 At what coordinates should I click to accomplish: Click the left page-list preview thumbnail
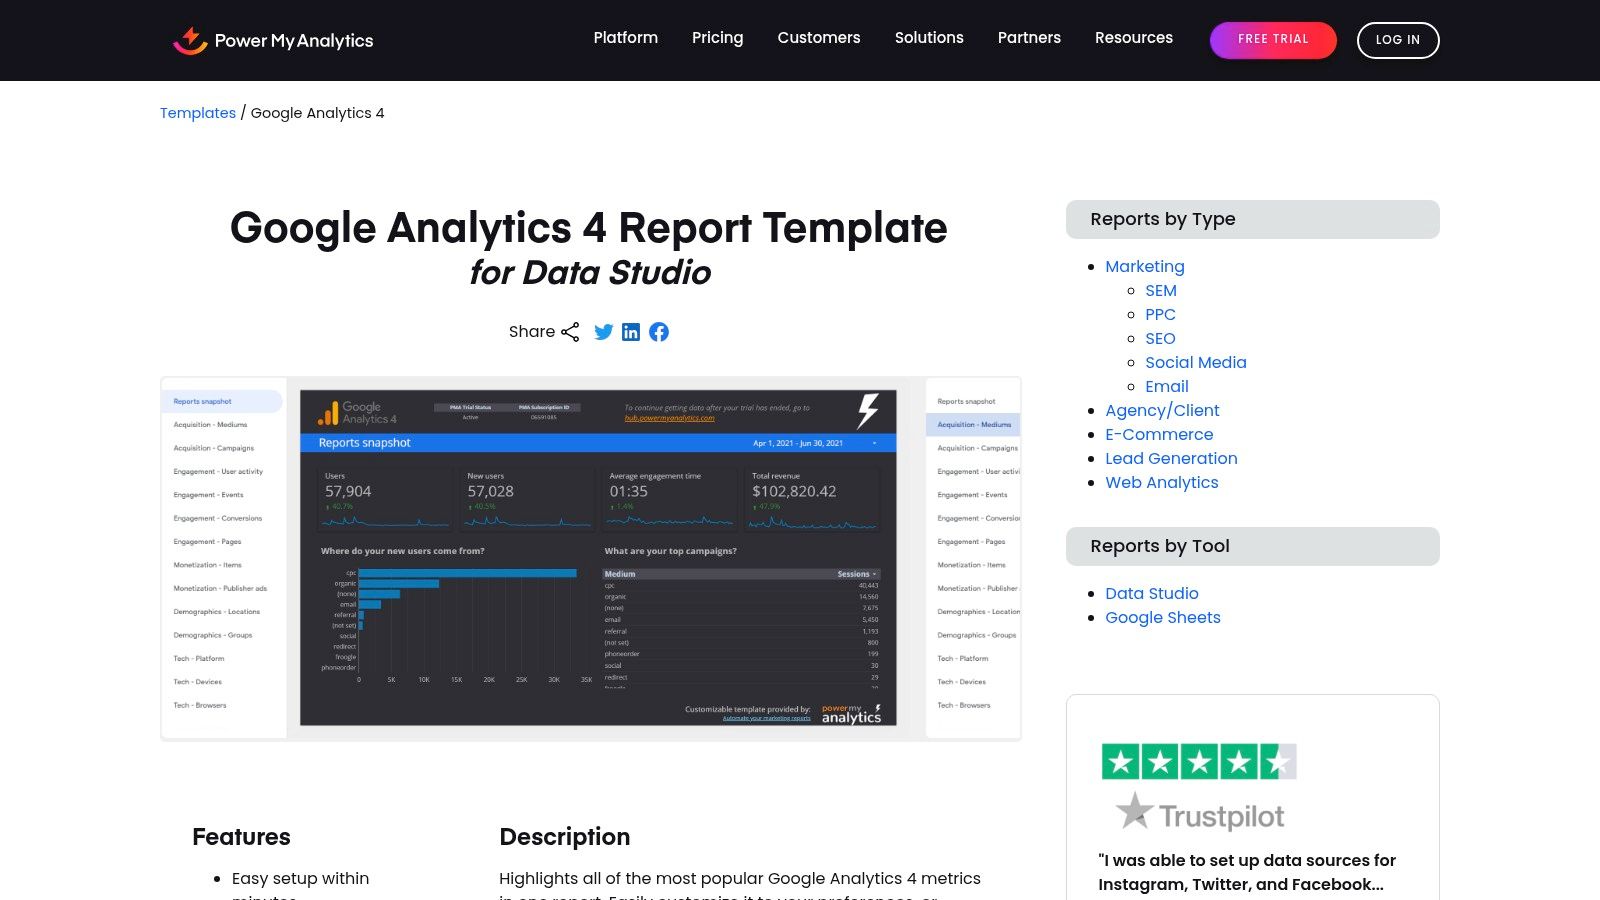224,558
